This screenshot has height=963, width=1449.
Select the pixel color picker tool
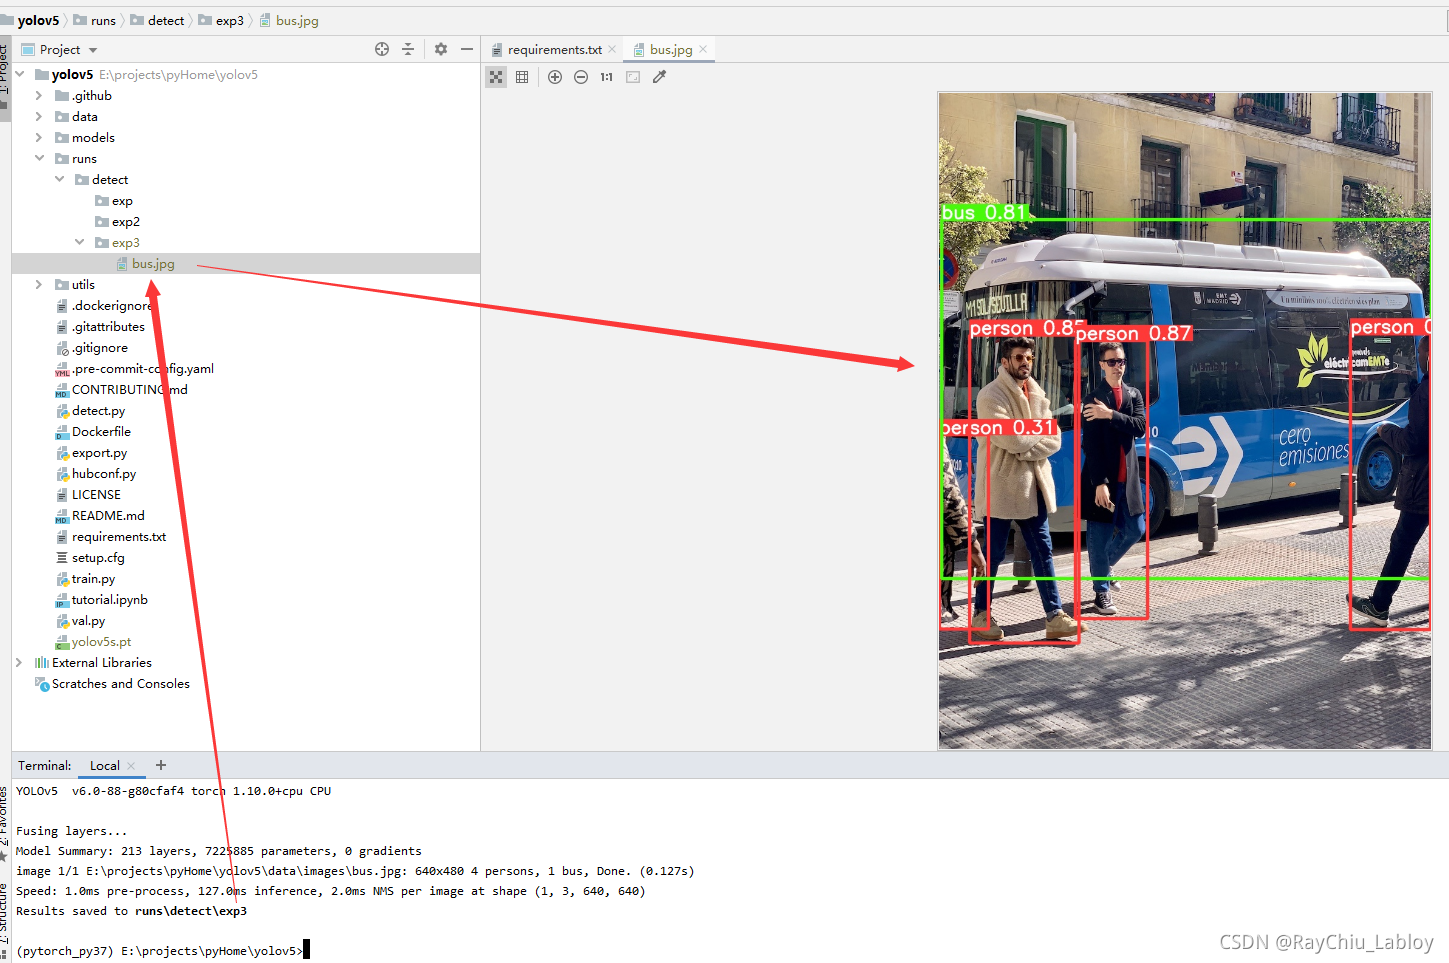pos(659,76)
